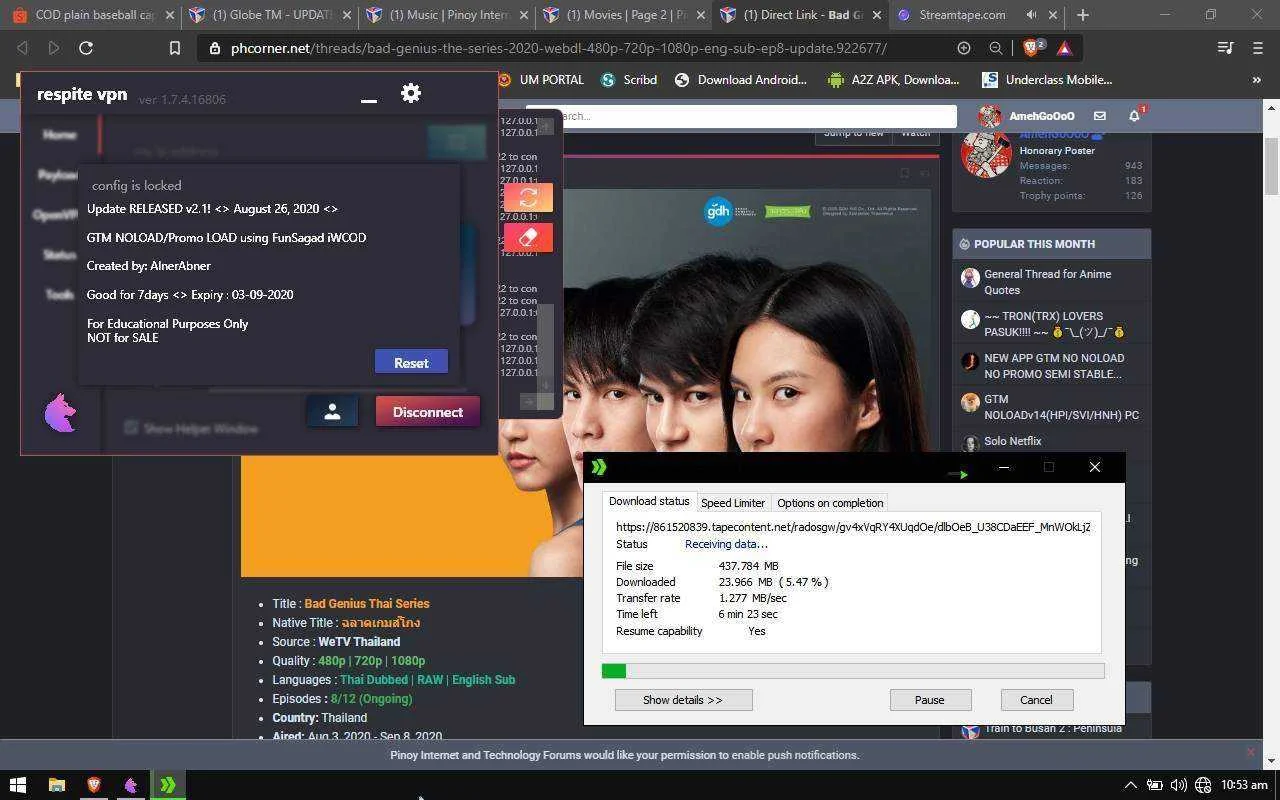Open AmehGoOoO account menu
The width and height of the screenshot is (1280, 800).
click(x=1028, y=116)
